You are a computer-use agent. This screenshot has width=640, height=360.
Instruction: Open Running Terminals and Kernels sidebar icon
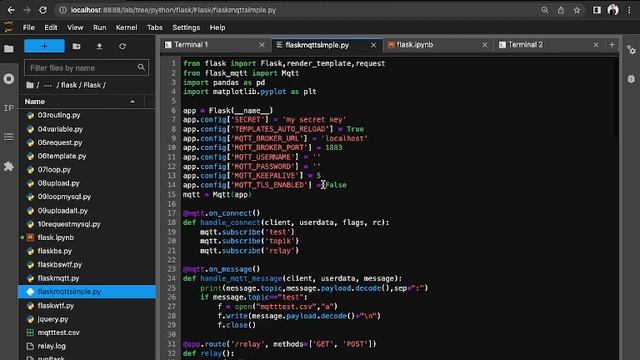click(x=9, y=79)
